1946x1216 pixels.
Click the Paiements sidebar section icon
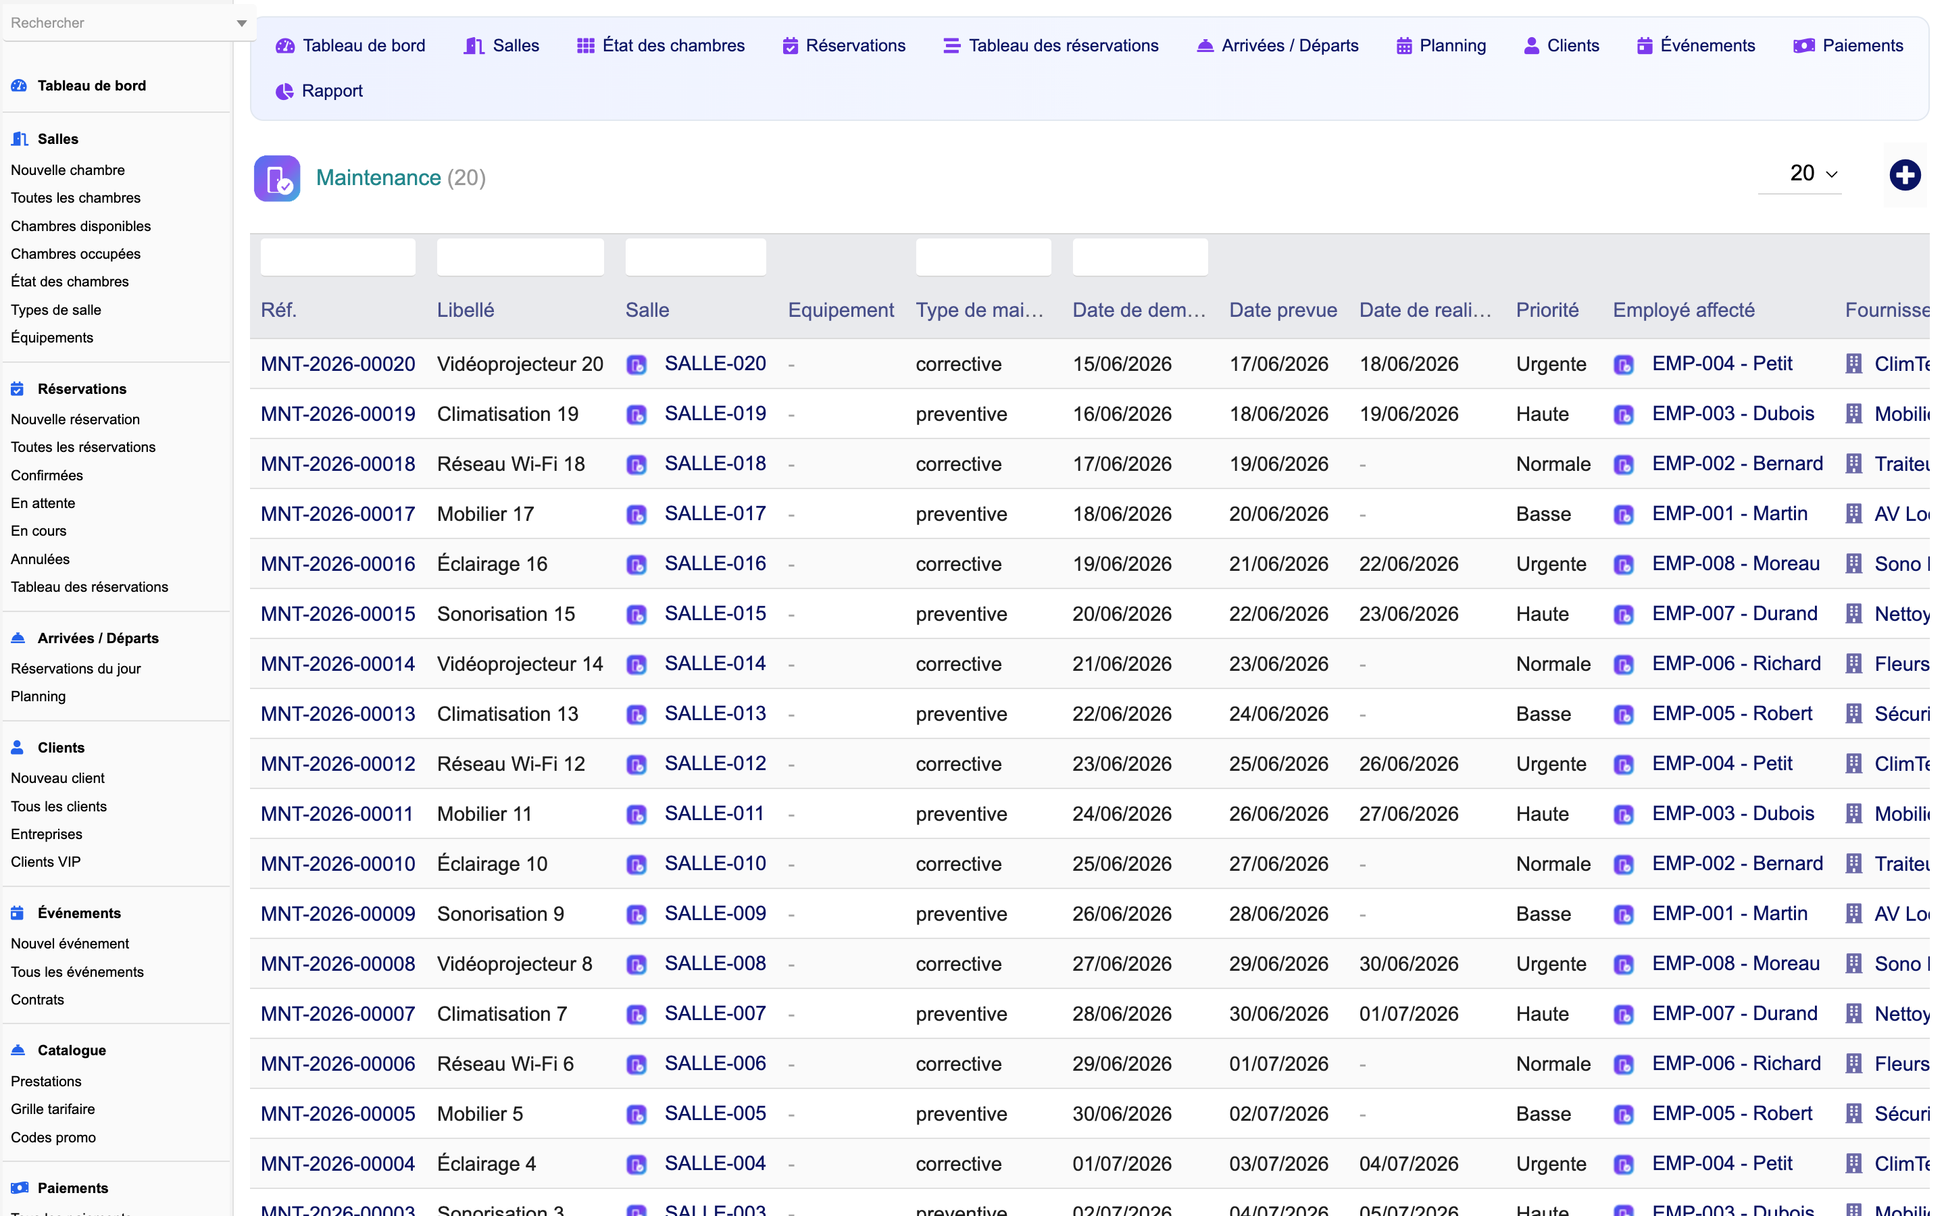[x=19, y=1188]
